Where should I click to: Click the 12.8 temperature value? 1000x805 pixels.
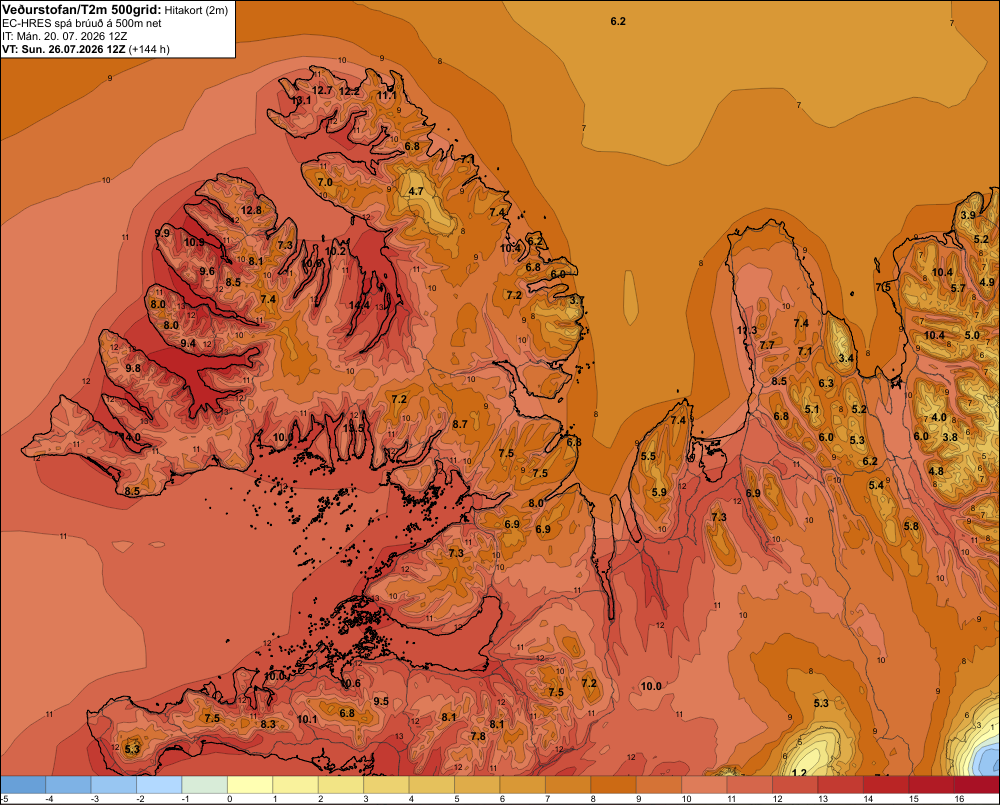click(x=251, y=210)
